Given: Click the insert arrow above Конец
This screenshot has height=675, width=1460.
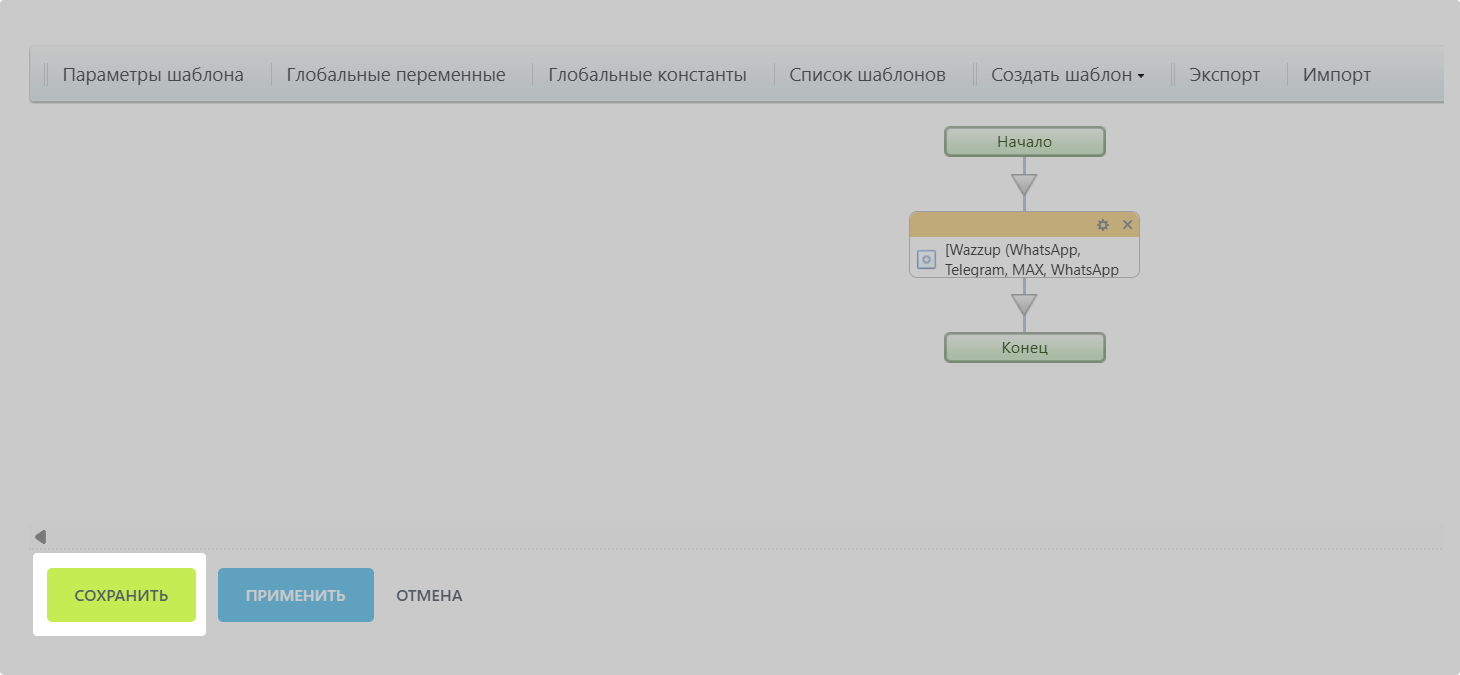Looking at the screenshot, I should coord(1024,304).
